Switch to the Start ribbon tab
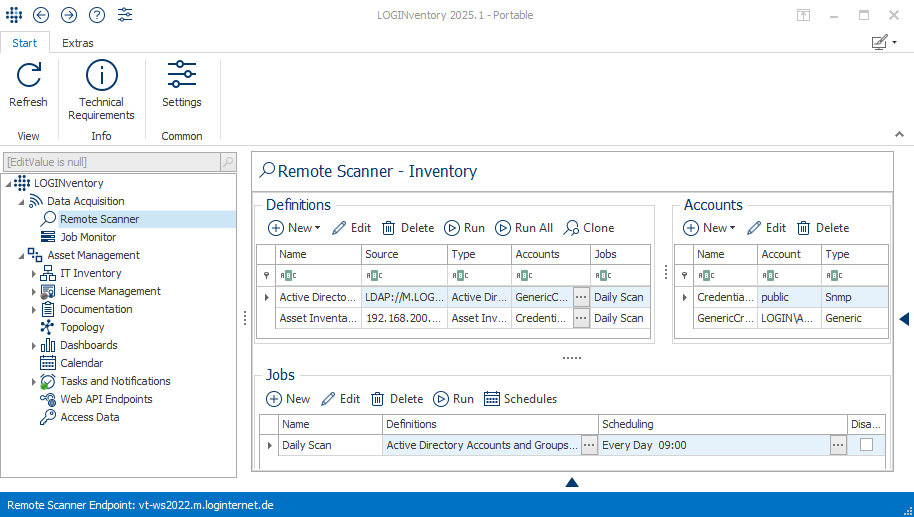The height and width of the screenshot is (517, 914). coord(24,43)
